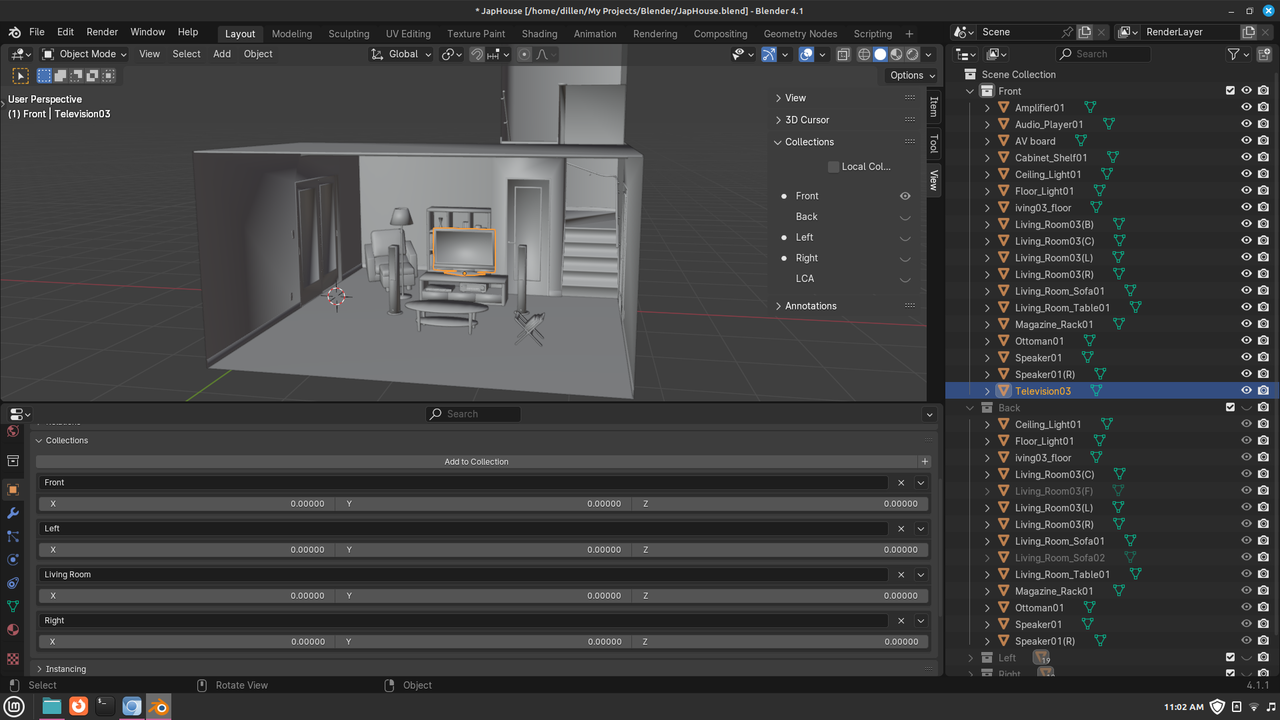Screen dimensions: 1280x720
Task: Open the Outliner filter funnel dropdown
Action: [1238, 54]
